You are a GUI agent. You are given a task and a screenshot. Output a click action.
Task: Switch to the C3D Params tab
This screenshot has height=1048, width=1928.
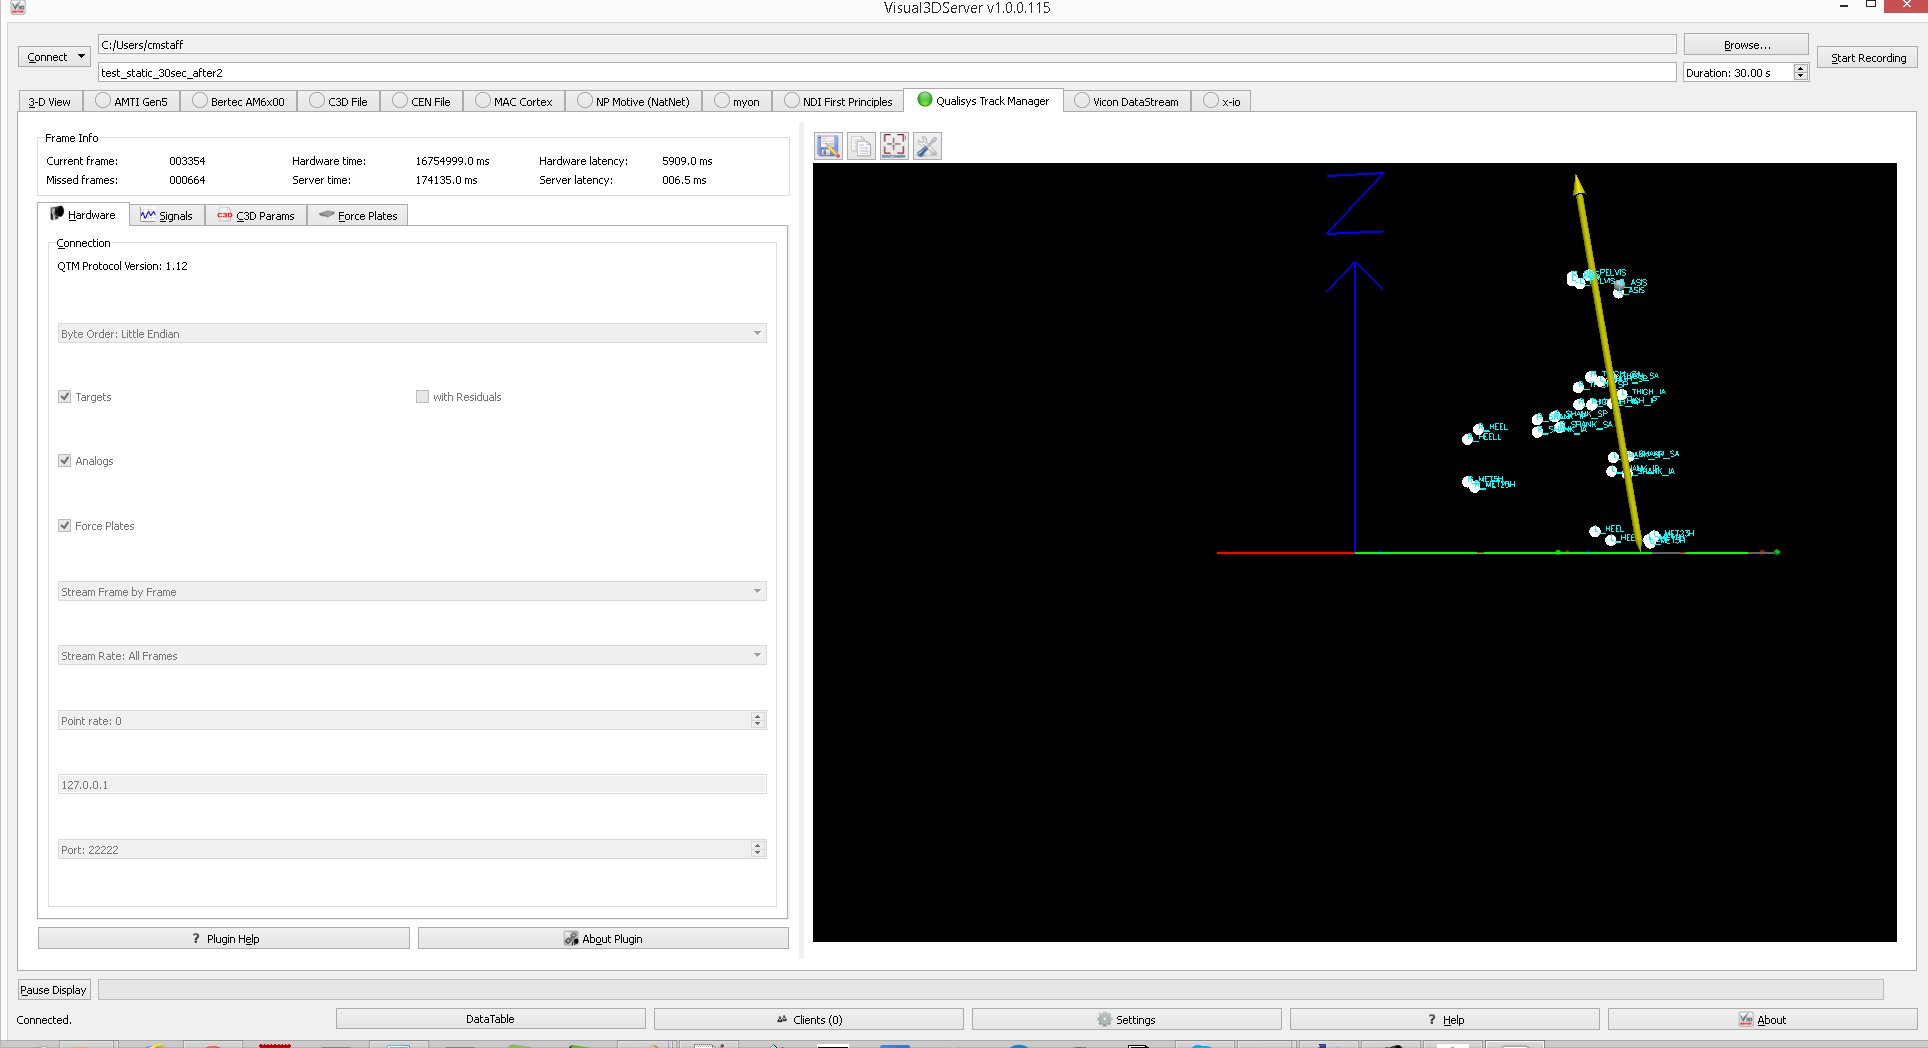click(256, 215)
